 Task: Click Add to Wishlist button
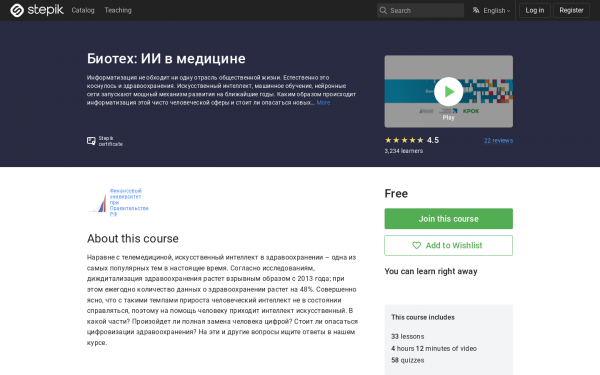pos(448,245)
